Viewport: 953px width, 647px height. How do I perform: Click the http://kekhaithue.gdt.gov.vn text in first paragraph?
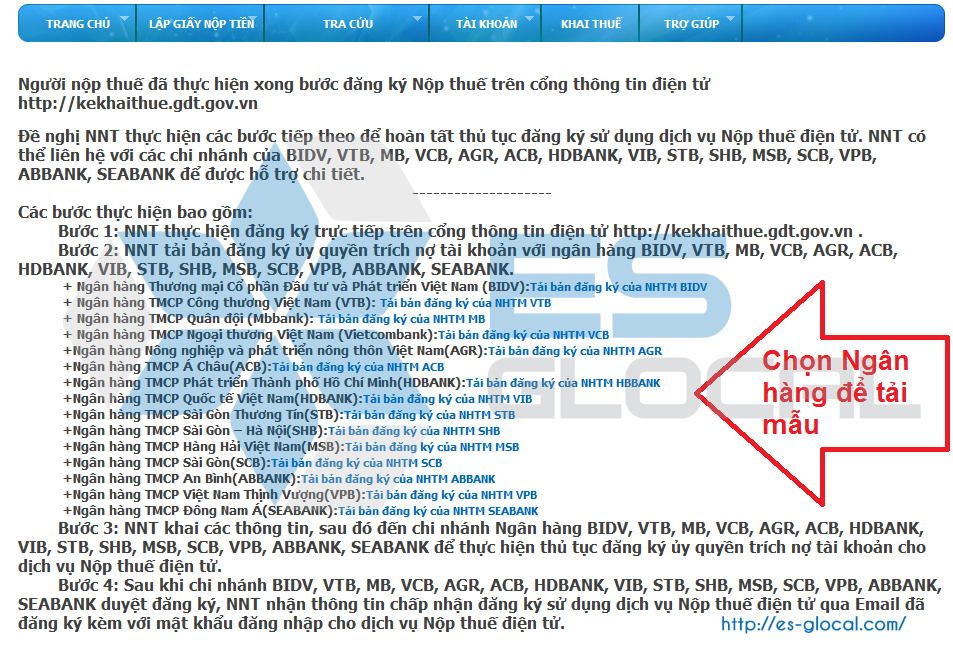(138, 103)
